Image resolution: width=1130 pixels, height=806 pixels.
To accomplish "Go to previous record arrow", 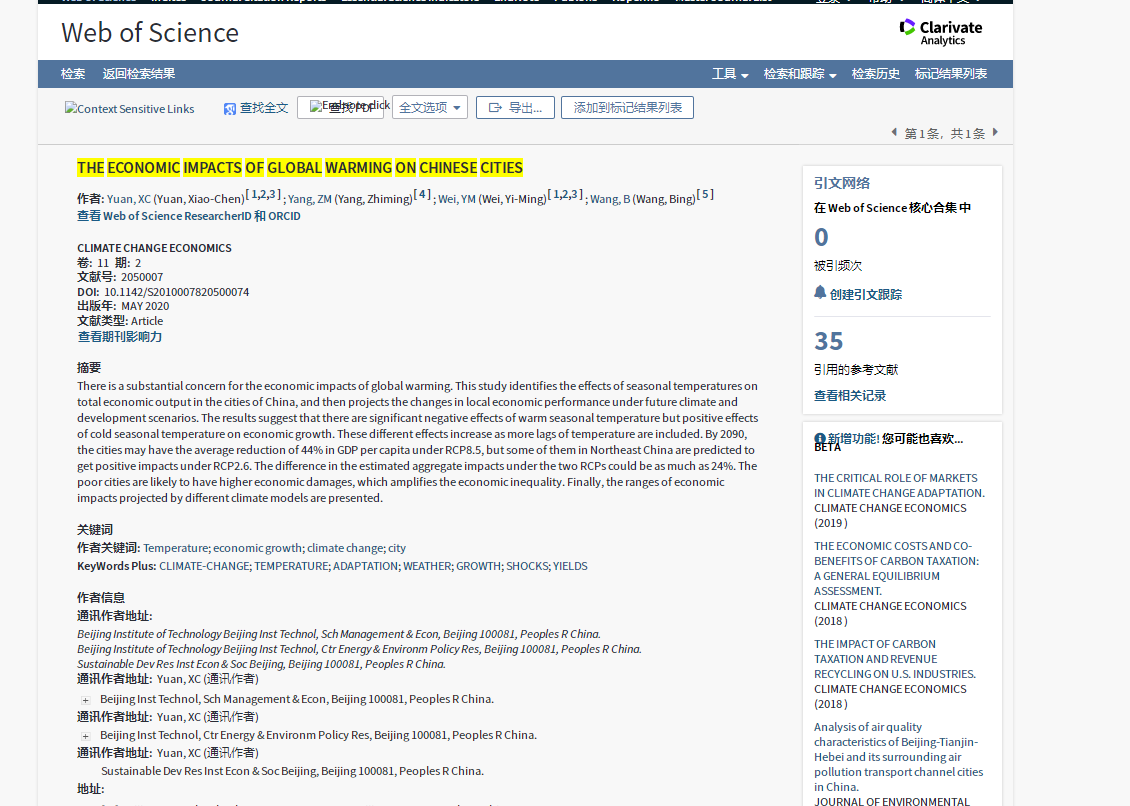I will coord(894,132).
